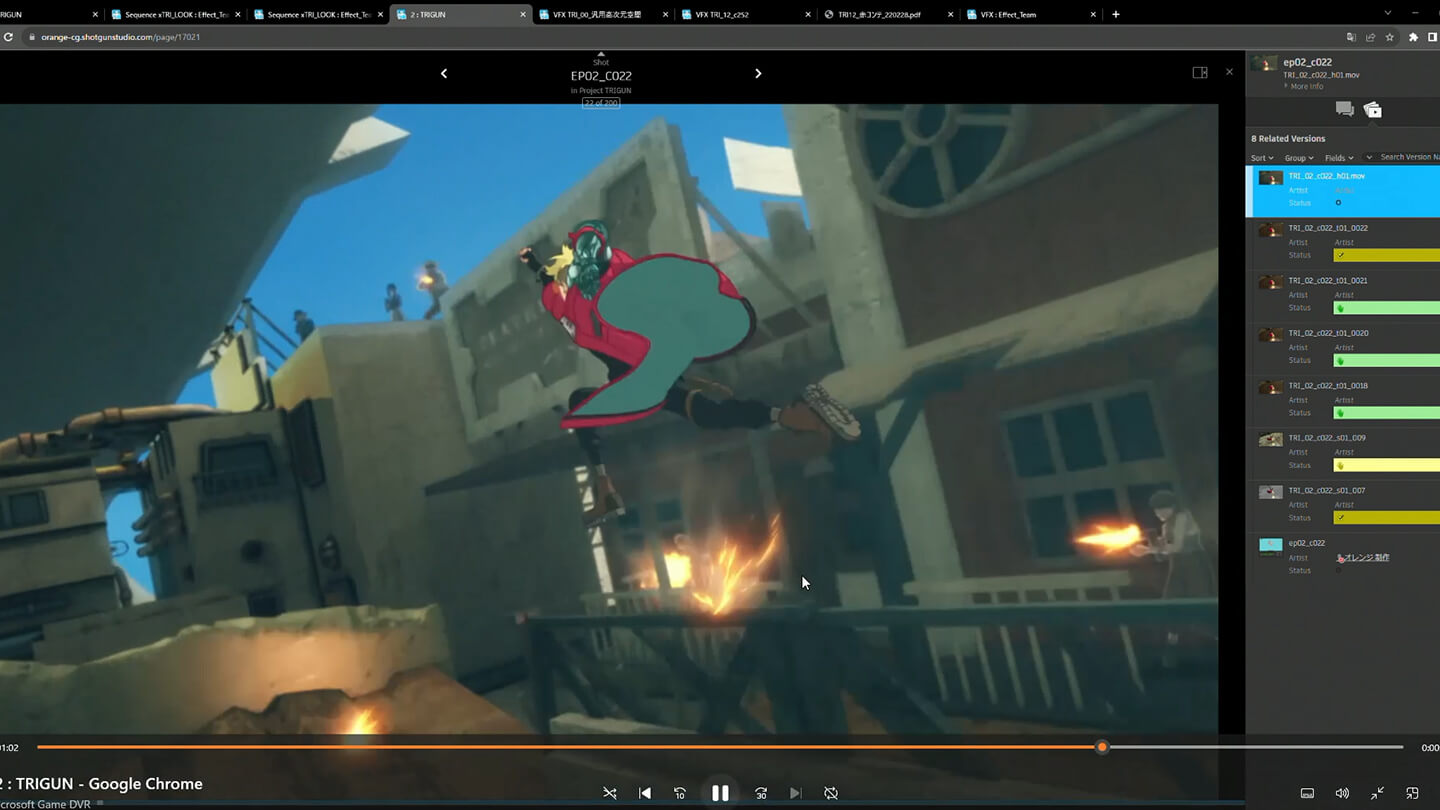Select version TRI_02_c022_s01_009

point(1343,453)
